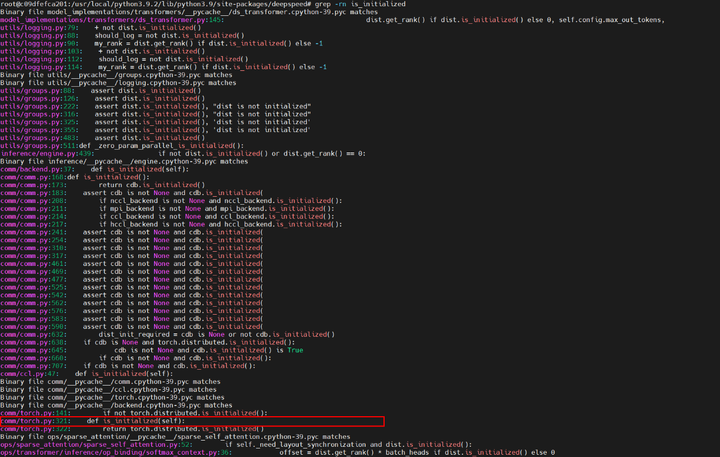Click the backend.cpython-39.pyc binary match line
The width and height of the screenshot is (720, 457).
click(x=116, y=405)
